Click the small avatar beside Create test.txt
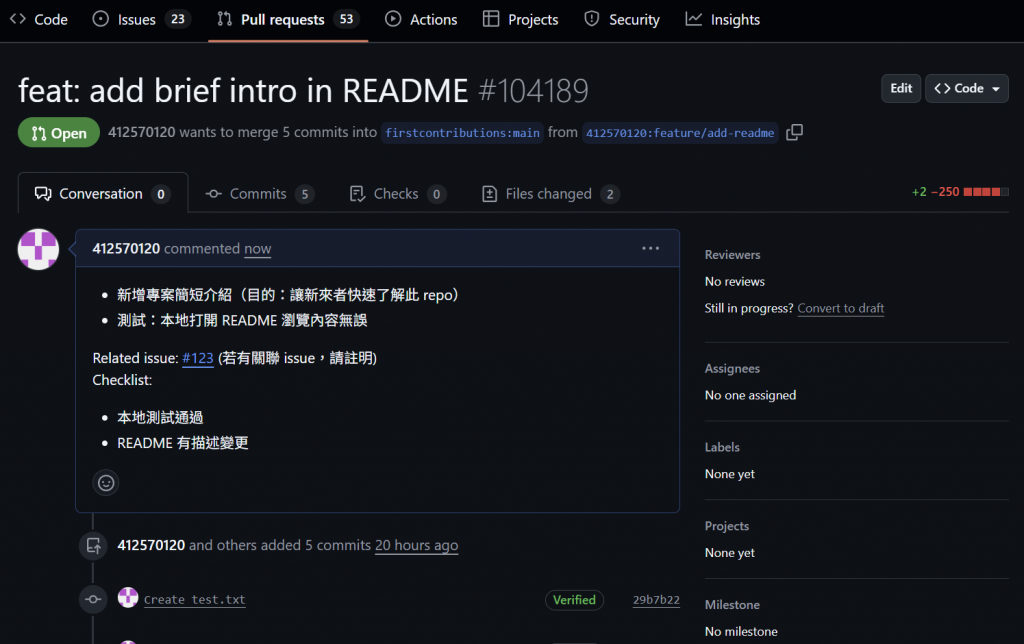Screen dimensions: 1024x644 tap(128, 598)
